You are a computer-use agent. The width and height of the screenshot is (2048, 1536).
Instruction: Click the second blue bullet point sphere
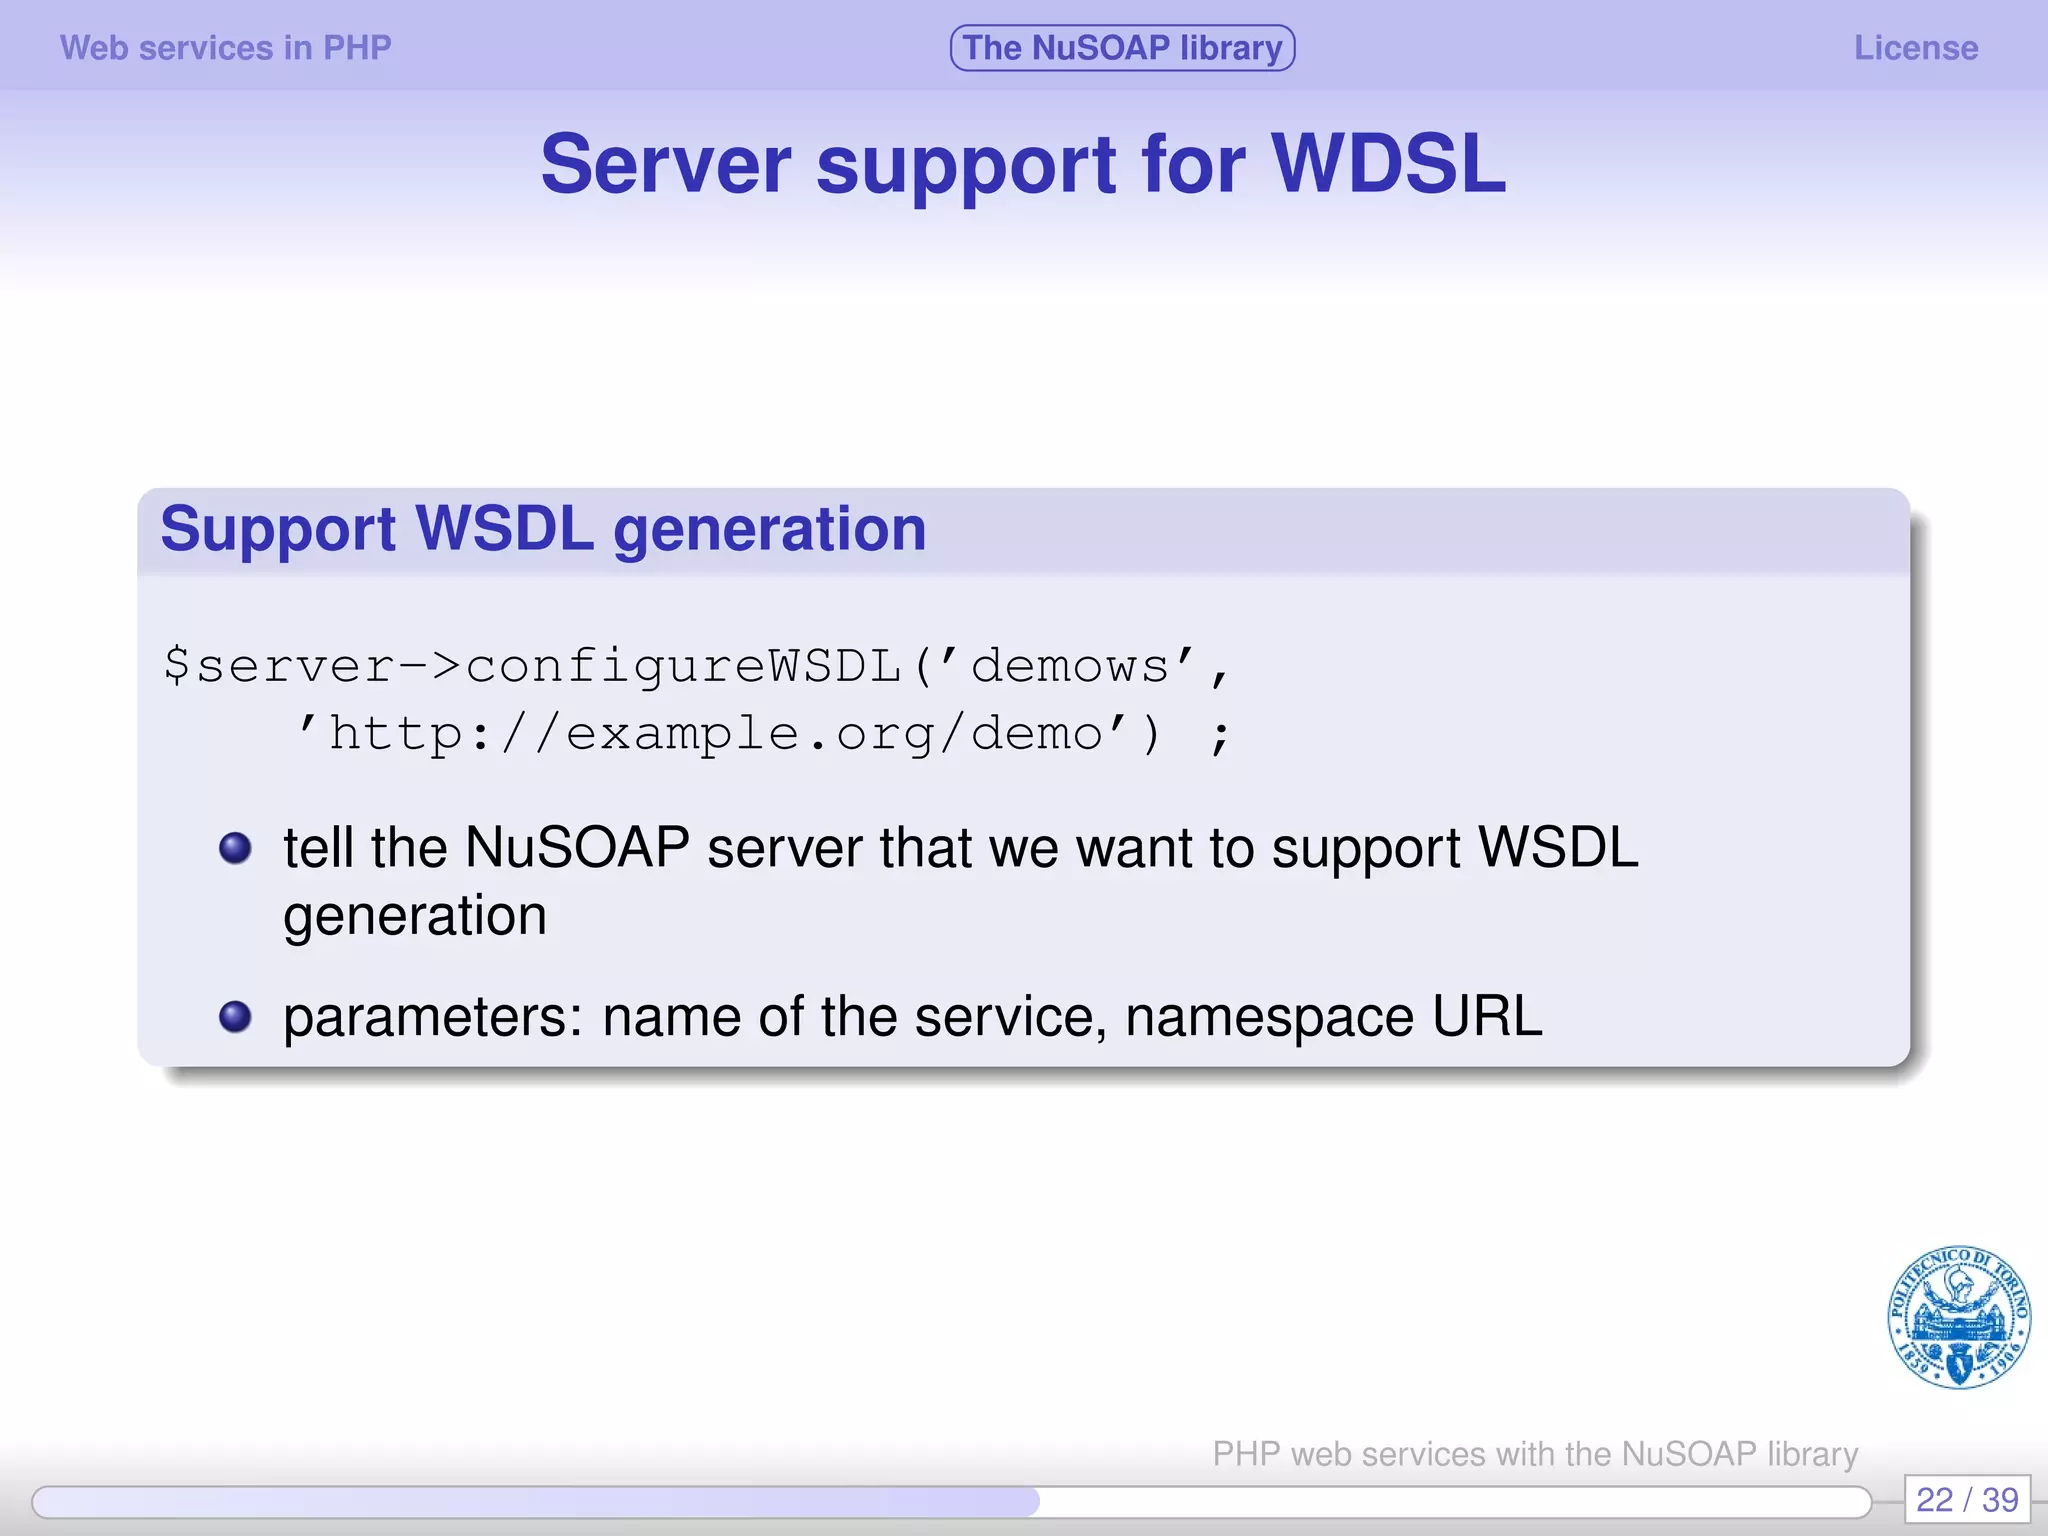pyautogui.click(x=235, y=1017)
